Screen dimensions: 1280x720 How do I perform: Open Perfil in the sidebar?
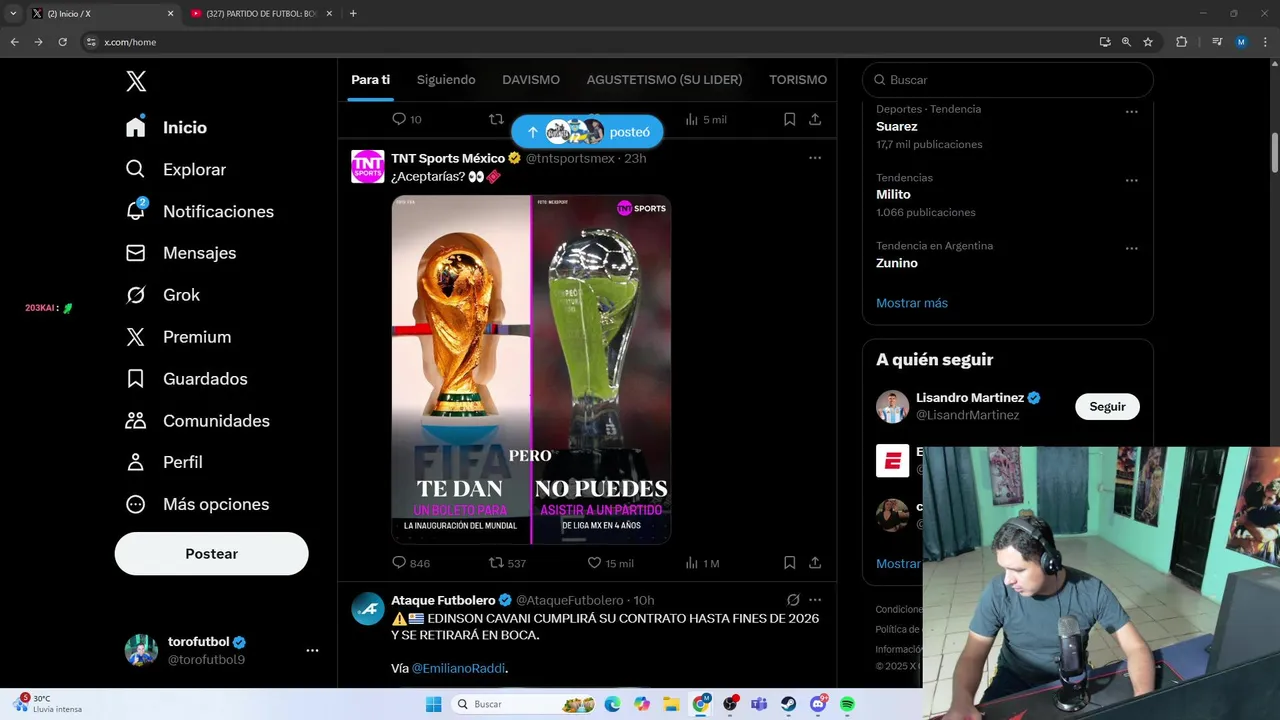[164, 463]
